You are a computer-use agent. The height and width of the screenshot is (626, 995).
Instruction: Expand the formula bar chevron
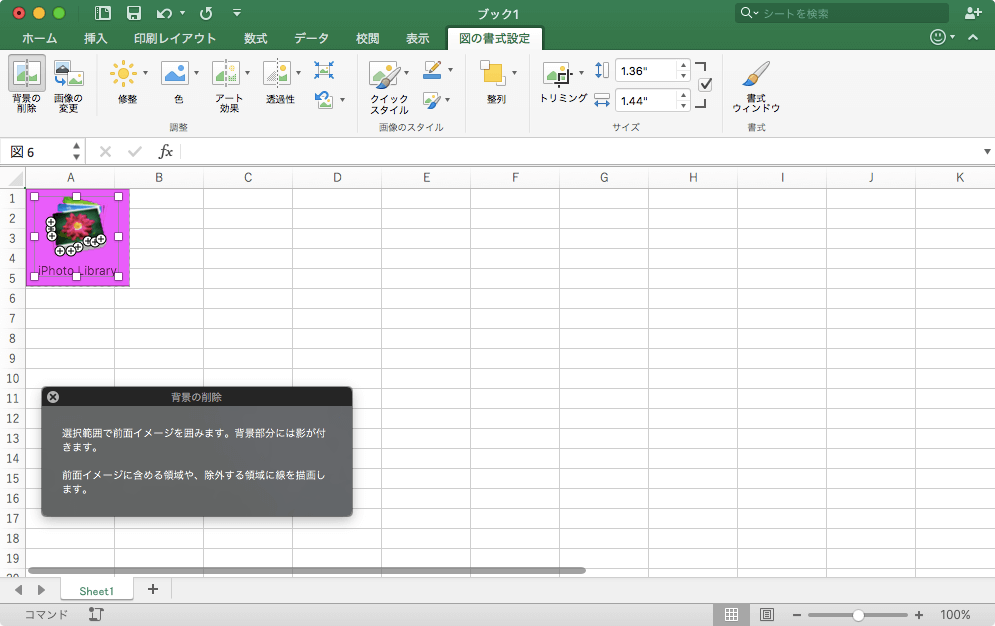(987, 152)
